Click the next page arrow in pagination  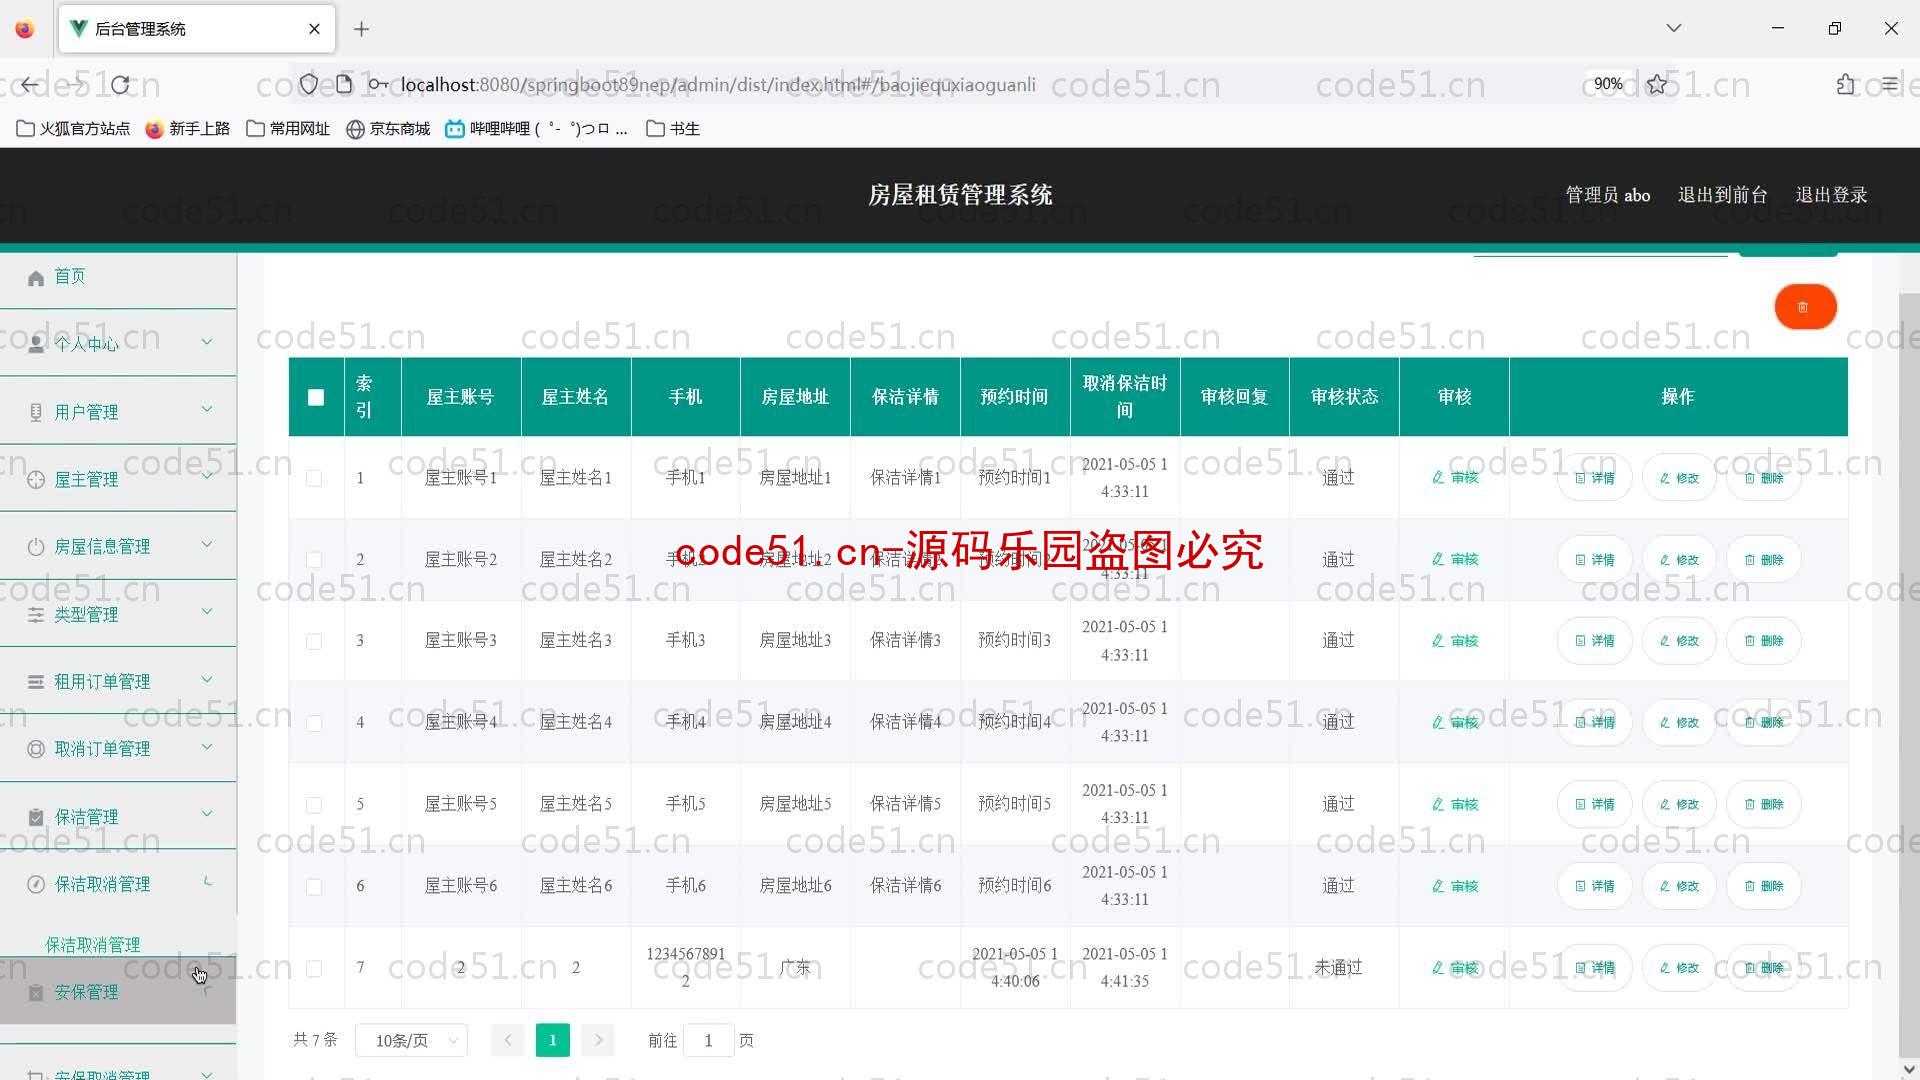pyautogui.click(x=598, y=1041)
